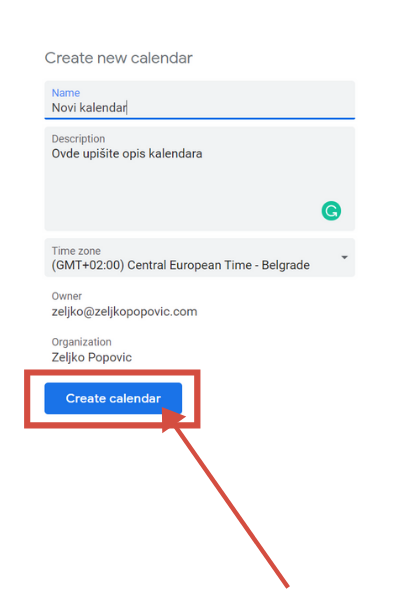Click the Create new calendar heading
This screenshot has width=400, height=600.
coord(118,58)
